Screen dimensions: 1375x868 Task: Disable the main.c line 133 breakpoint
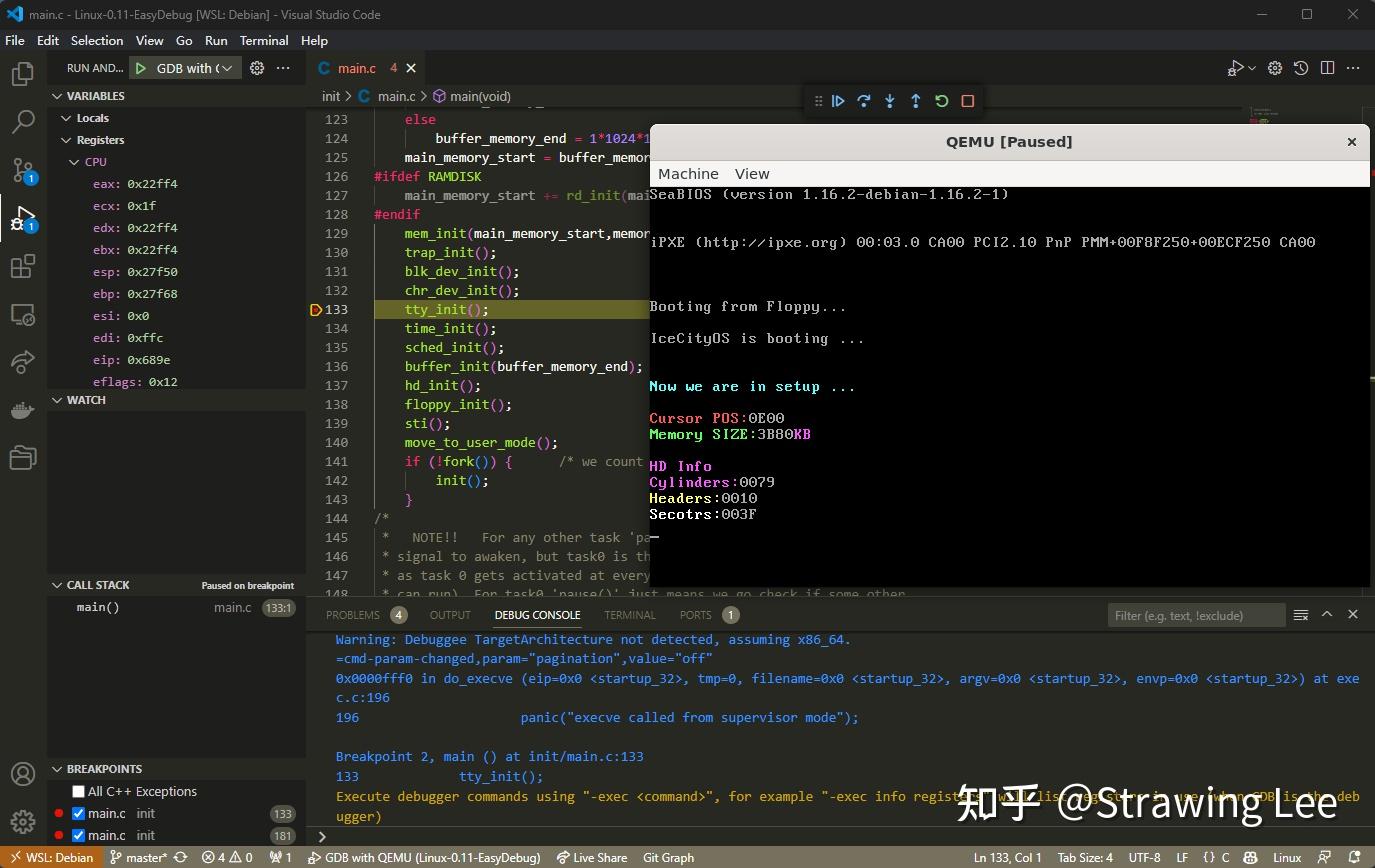pyautogui.click(x=79, y=814)
